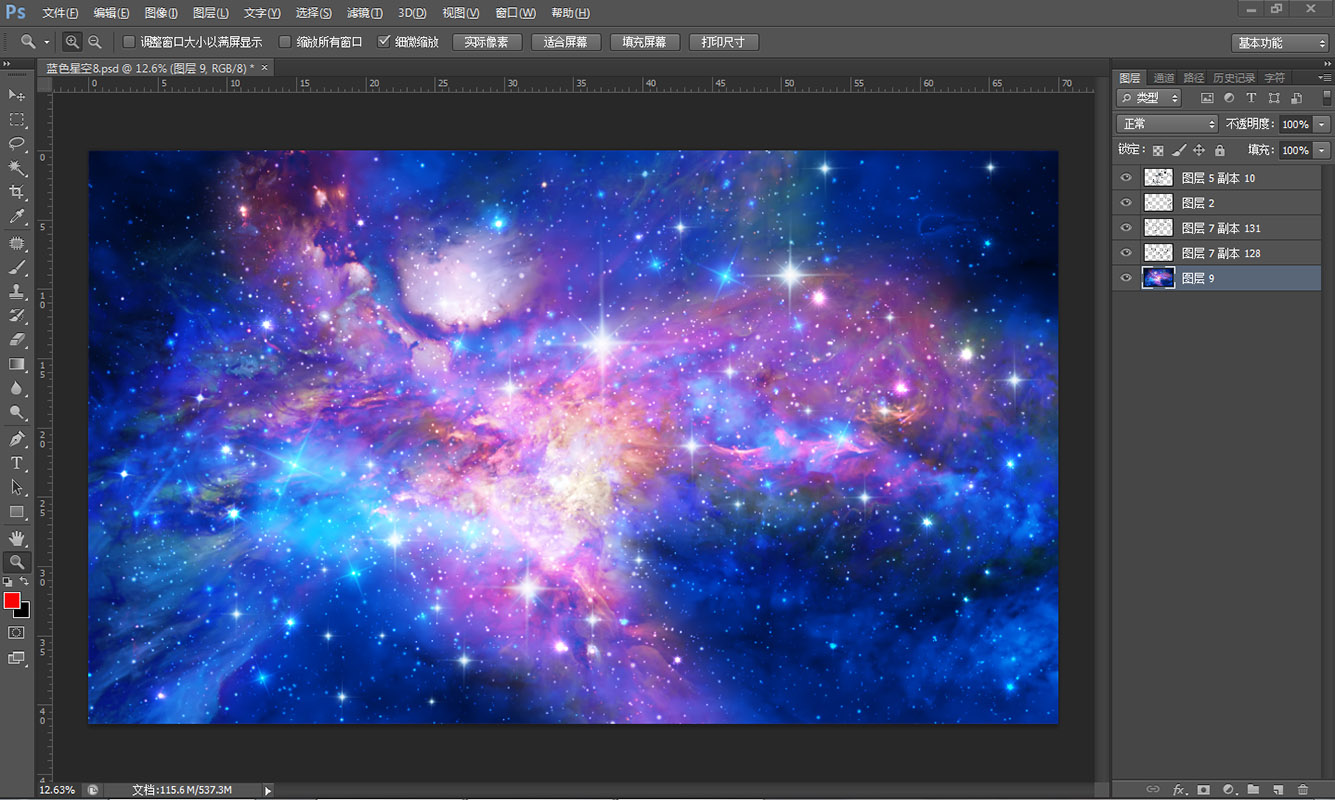The width and height of the screenshot is (1335, 800).
Task: Select the Dodge tool
Action: click(x=17, y=412)
